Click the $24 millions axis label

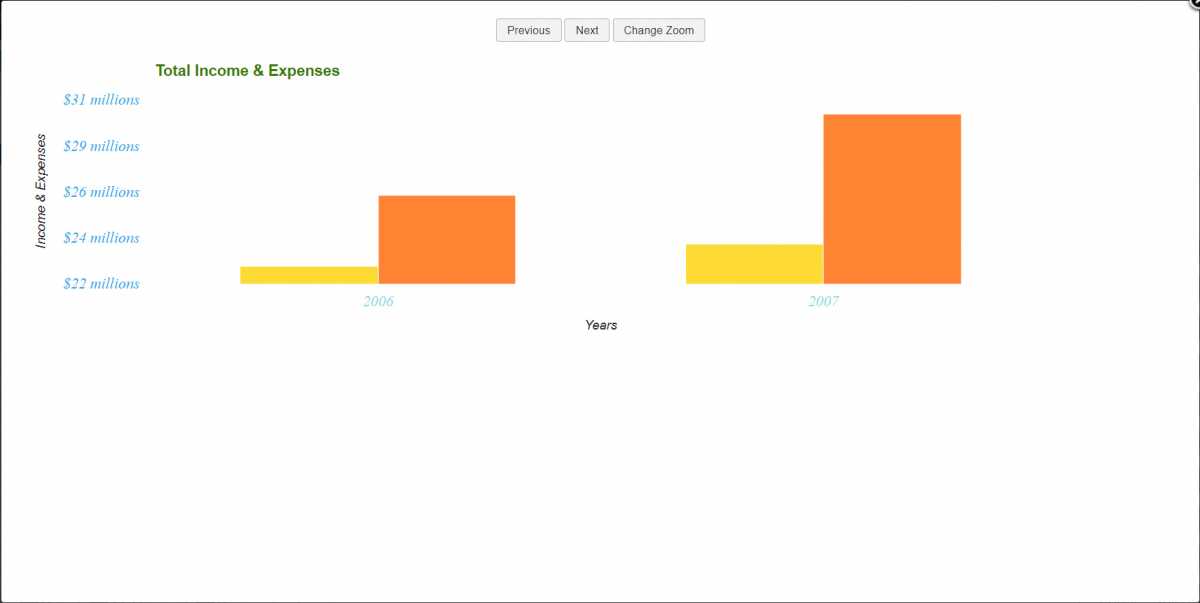101,238
